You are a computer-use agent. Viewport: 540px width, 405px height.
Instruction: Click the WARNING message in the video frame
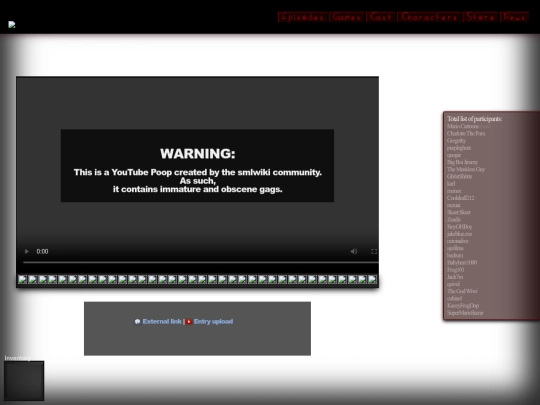[197, 166]
